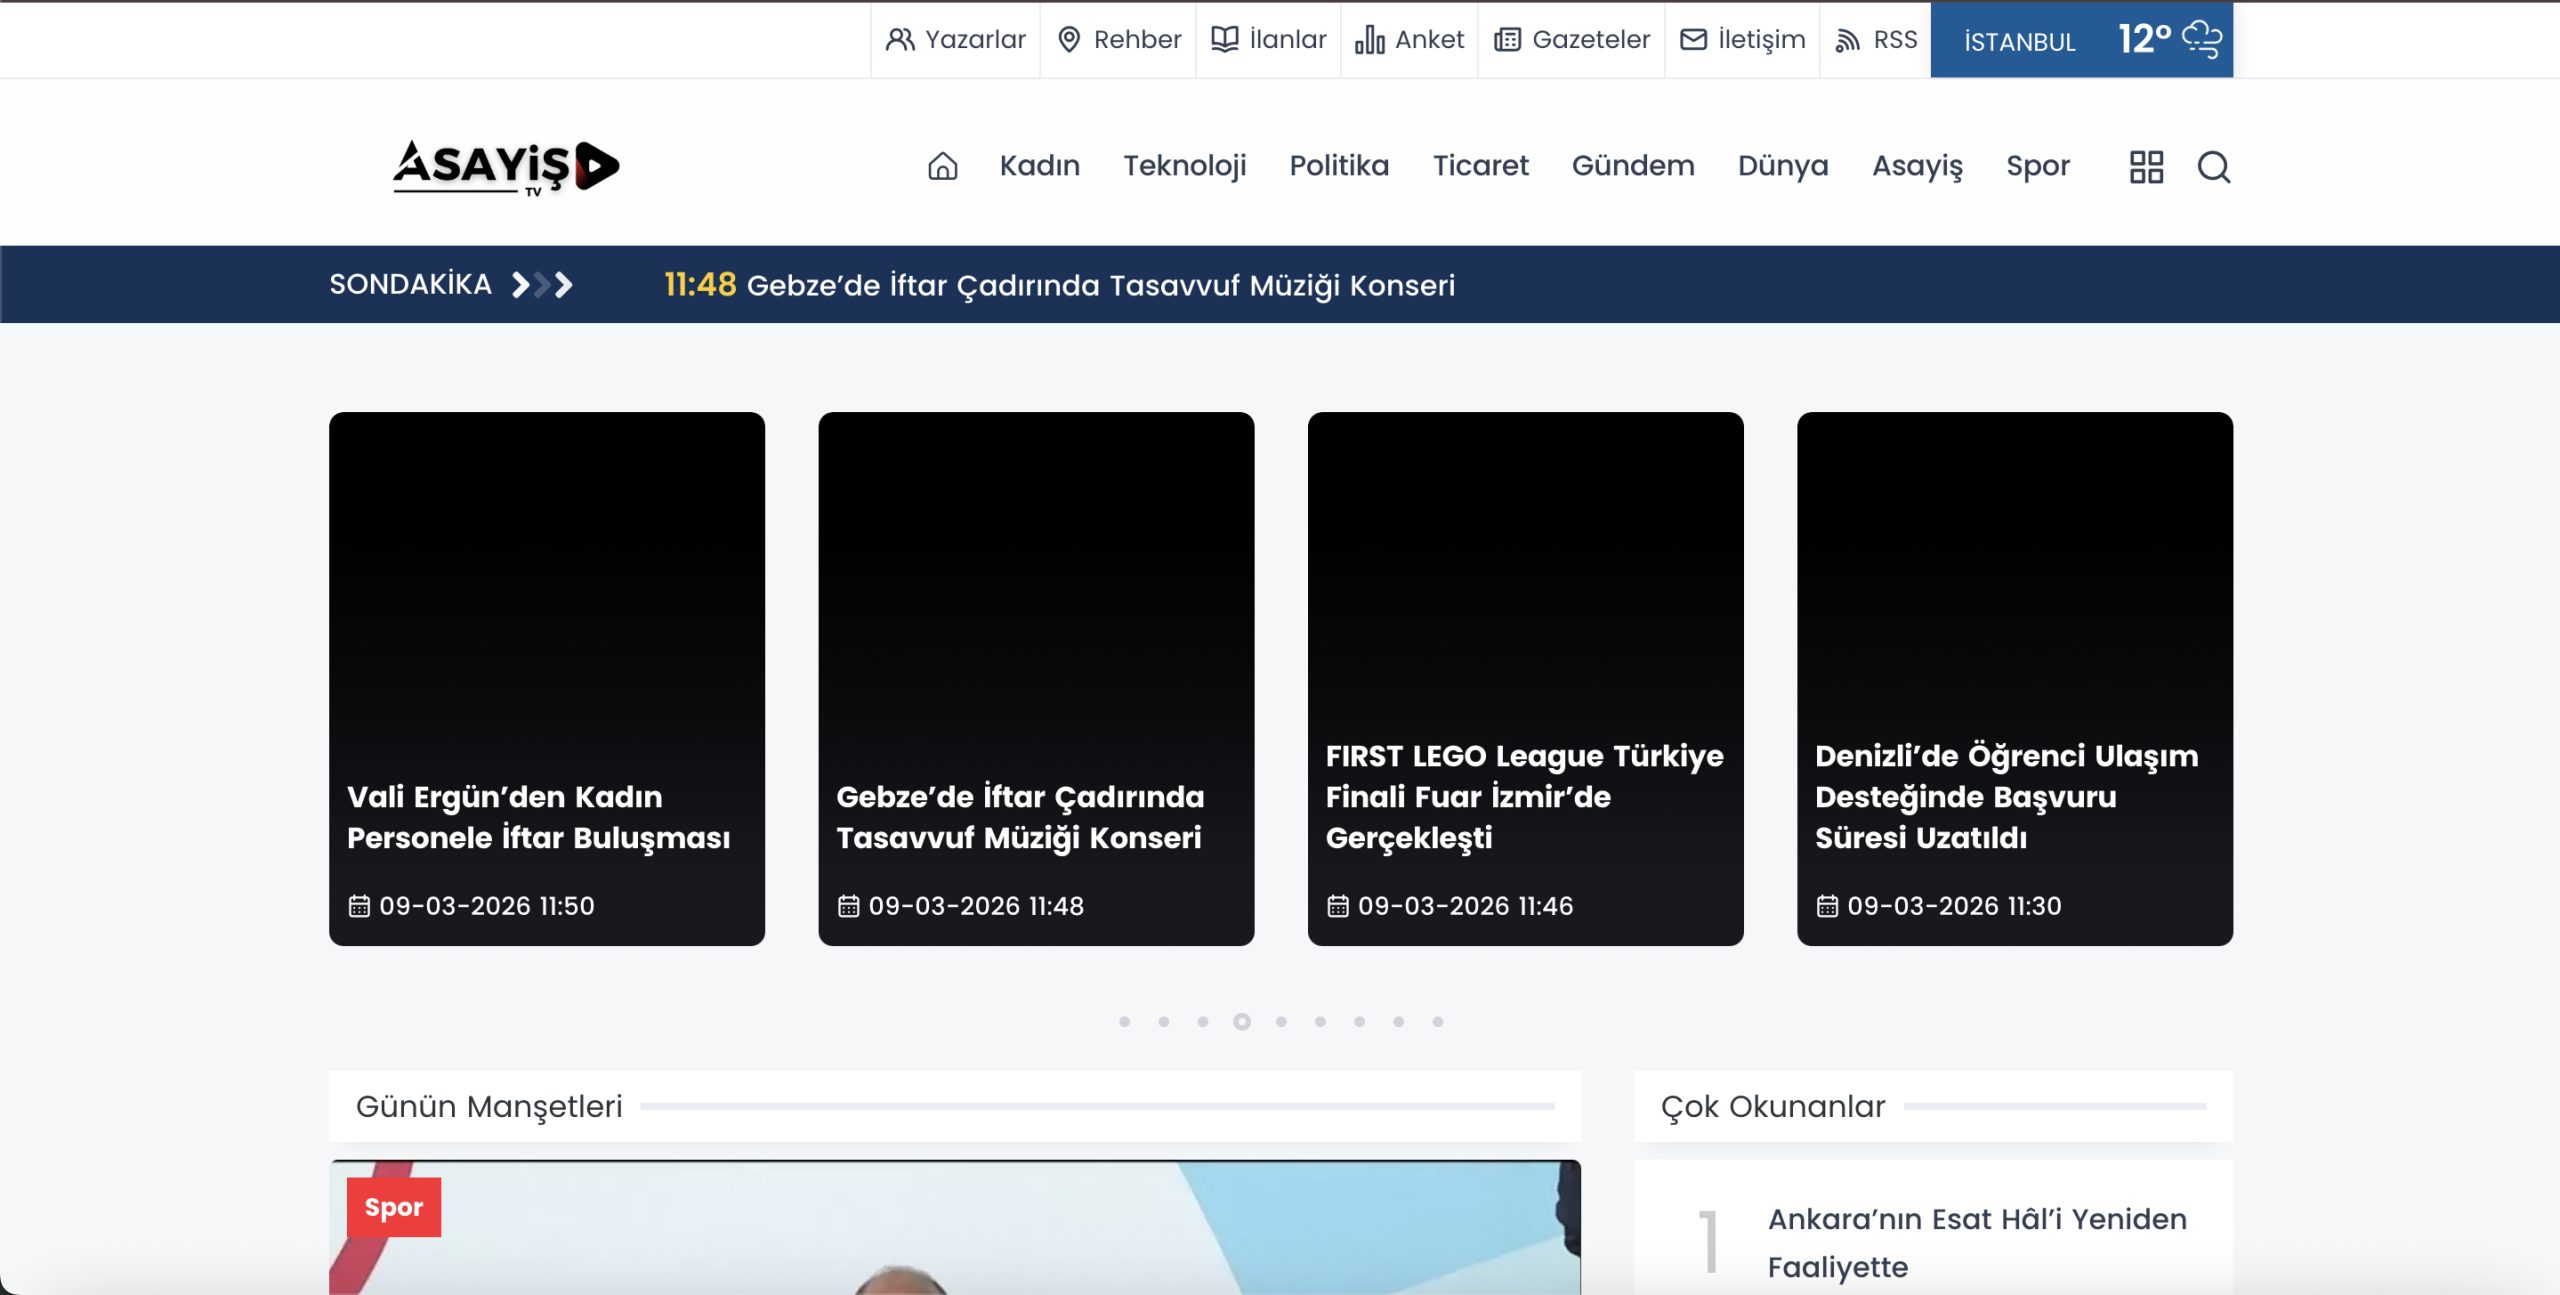Open the grid categories menu icon

2146,167
